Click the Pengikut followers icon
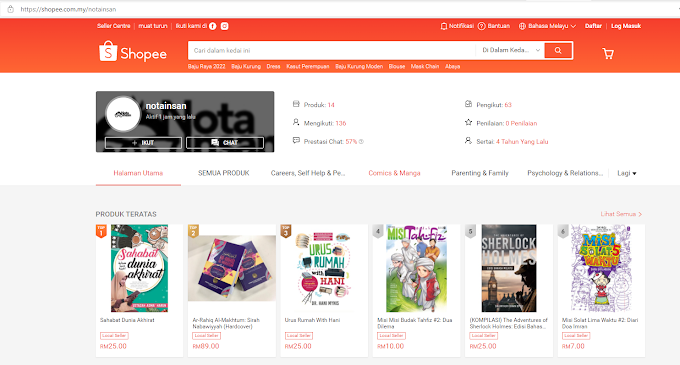This screenshot has height=365, width=680. click(x=468, y=104)
